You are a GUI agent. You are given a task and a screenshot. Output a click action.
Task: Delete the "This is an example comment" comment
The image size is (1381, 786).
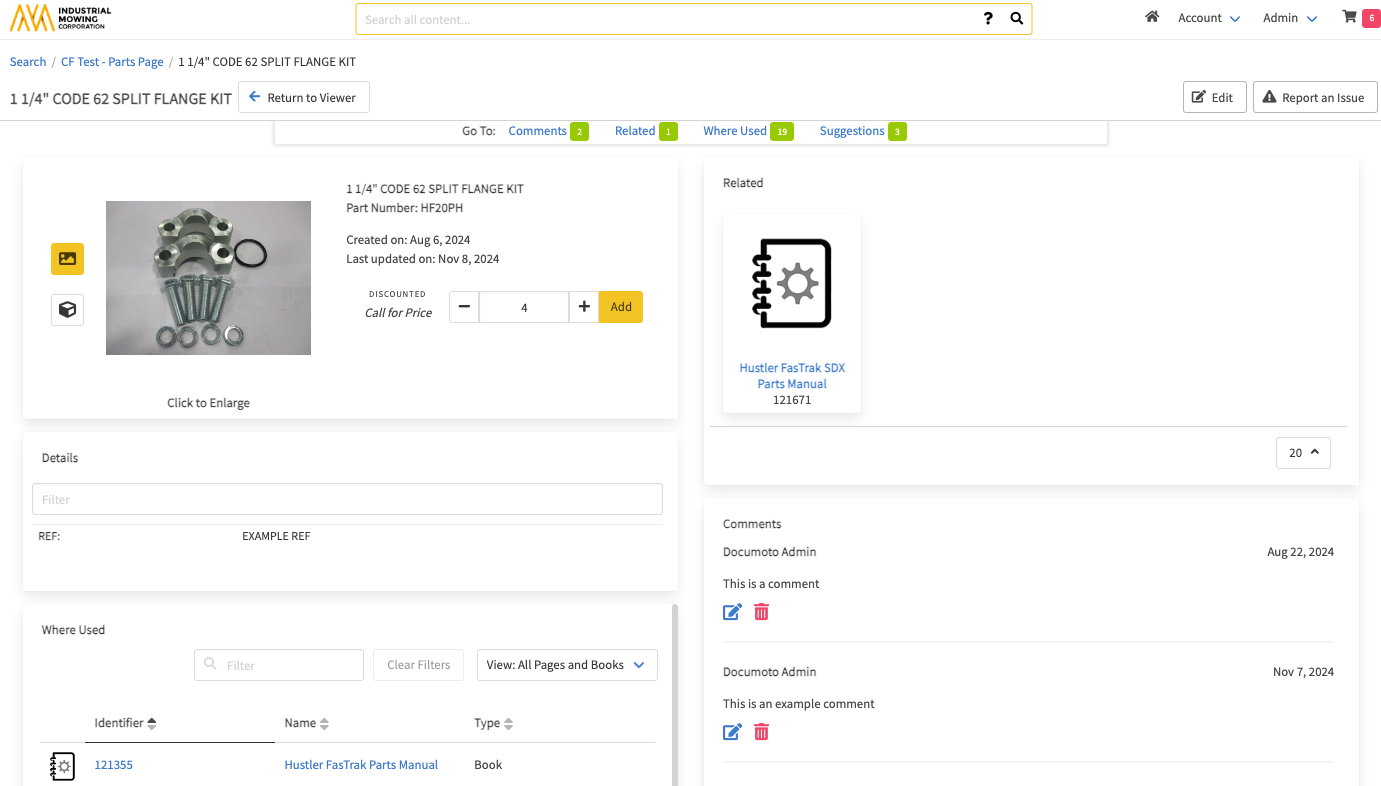(761, 732)
